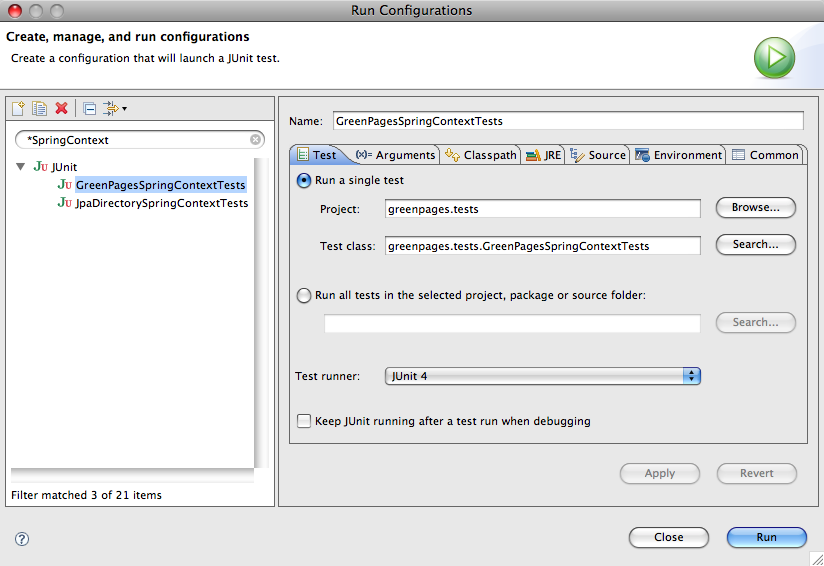
Task: Click the Browse... button for Project
Action: (x=755, y=208)
